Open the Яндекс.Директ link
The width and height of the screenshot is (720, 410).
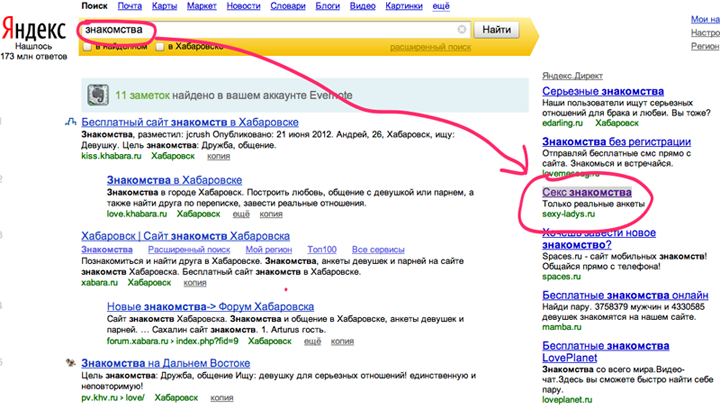572,76
